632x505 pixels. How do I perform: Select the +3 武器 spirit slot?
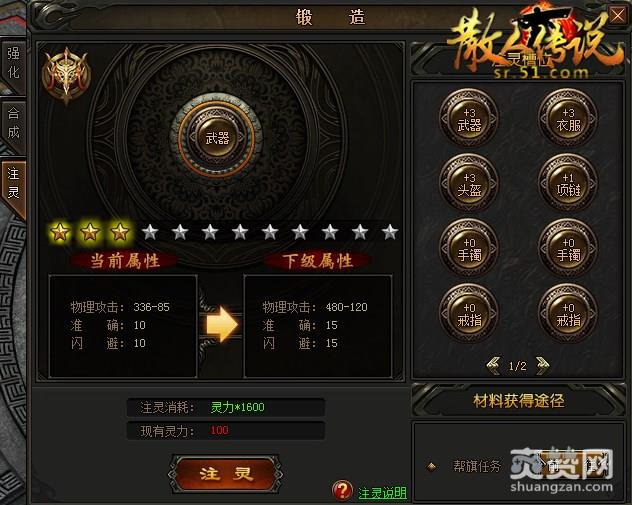coord(469,119)
